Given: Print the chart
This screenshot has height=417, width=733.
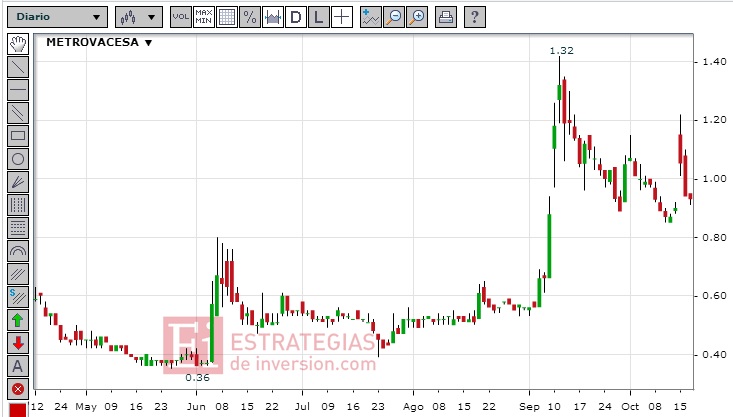Looking at the screenshot, I should point(446,17).
